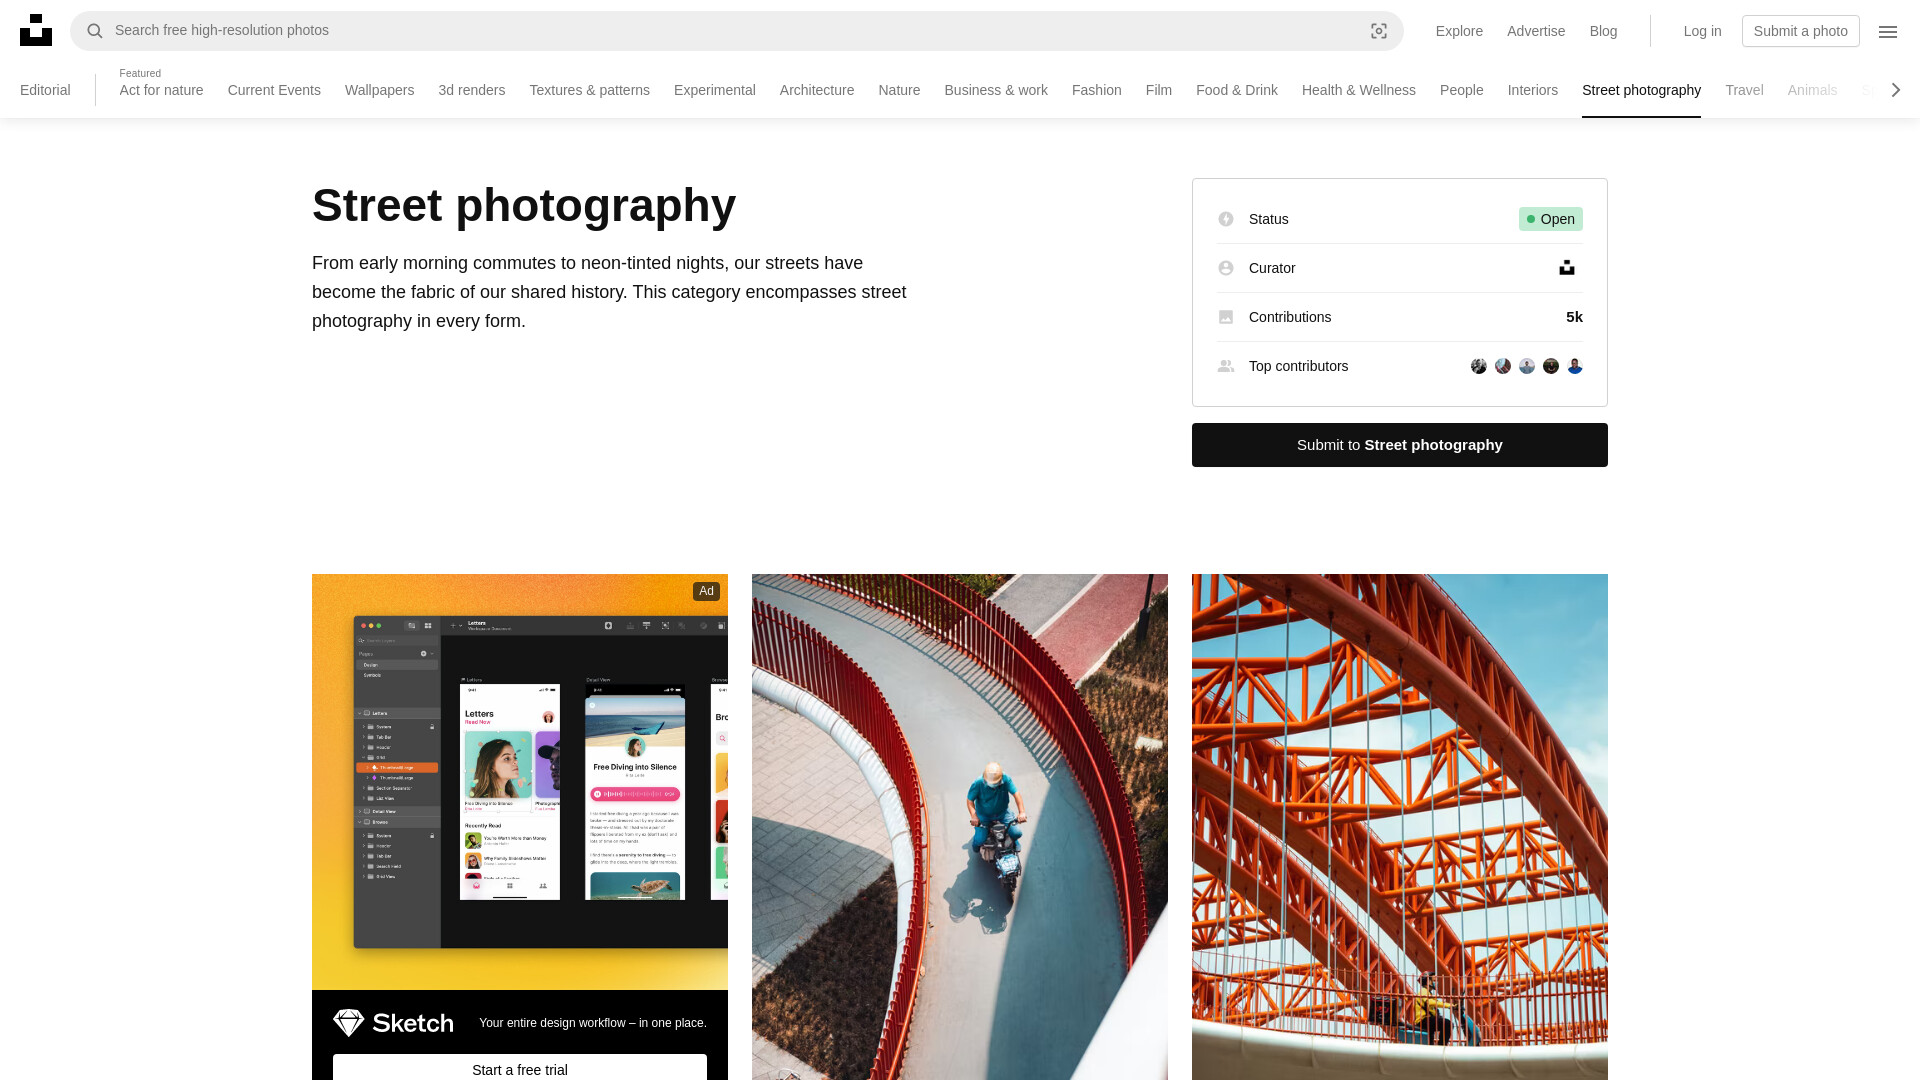Click the categories scroll-right chevron
Image resolution: width=1920 pixels, height=1080 pixels.
(1895, 90)
